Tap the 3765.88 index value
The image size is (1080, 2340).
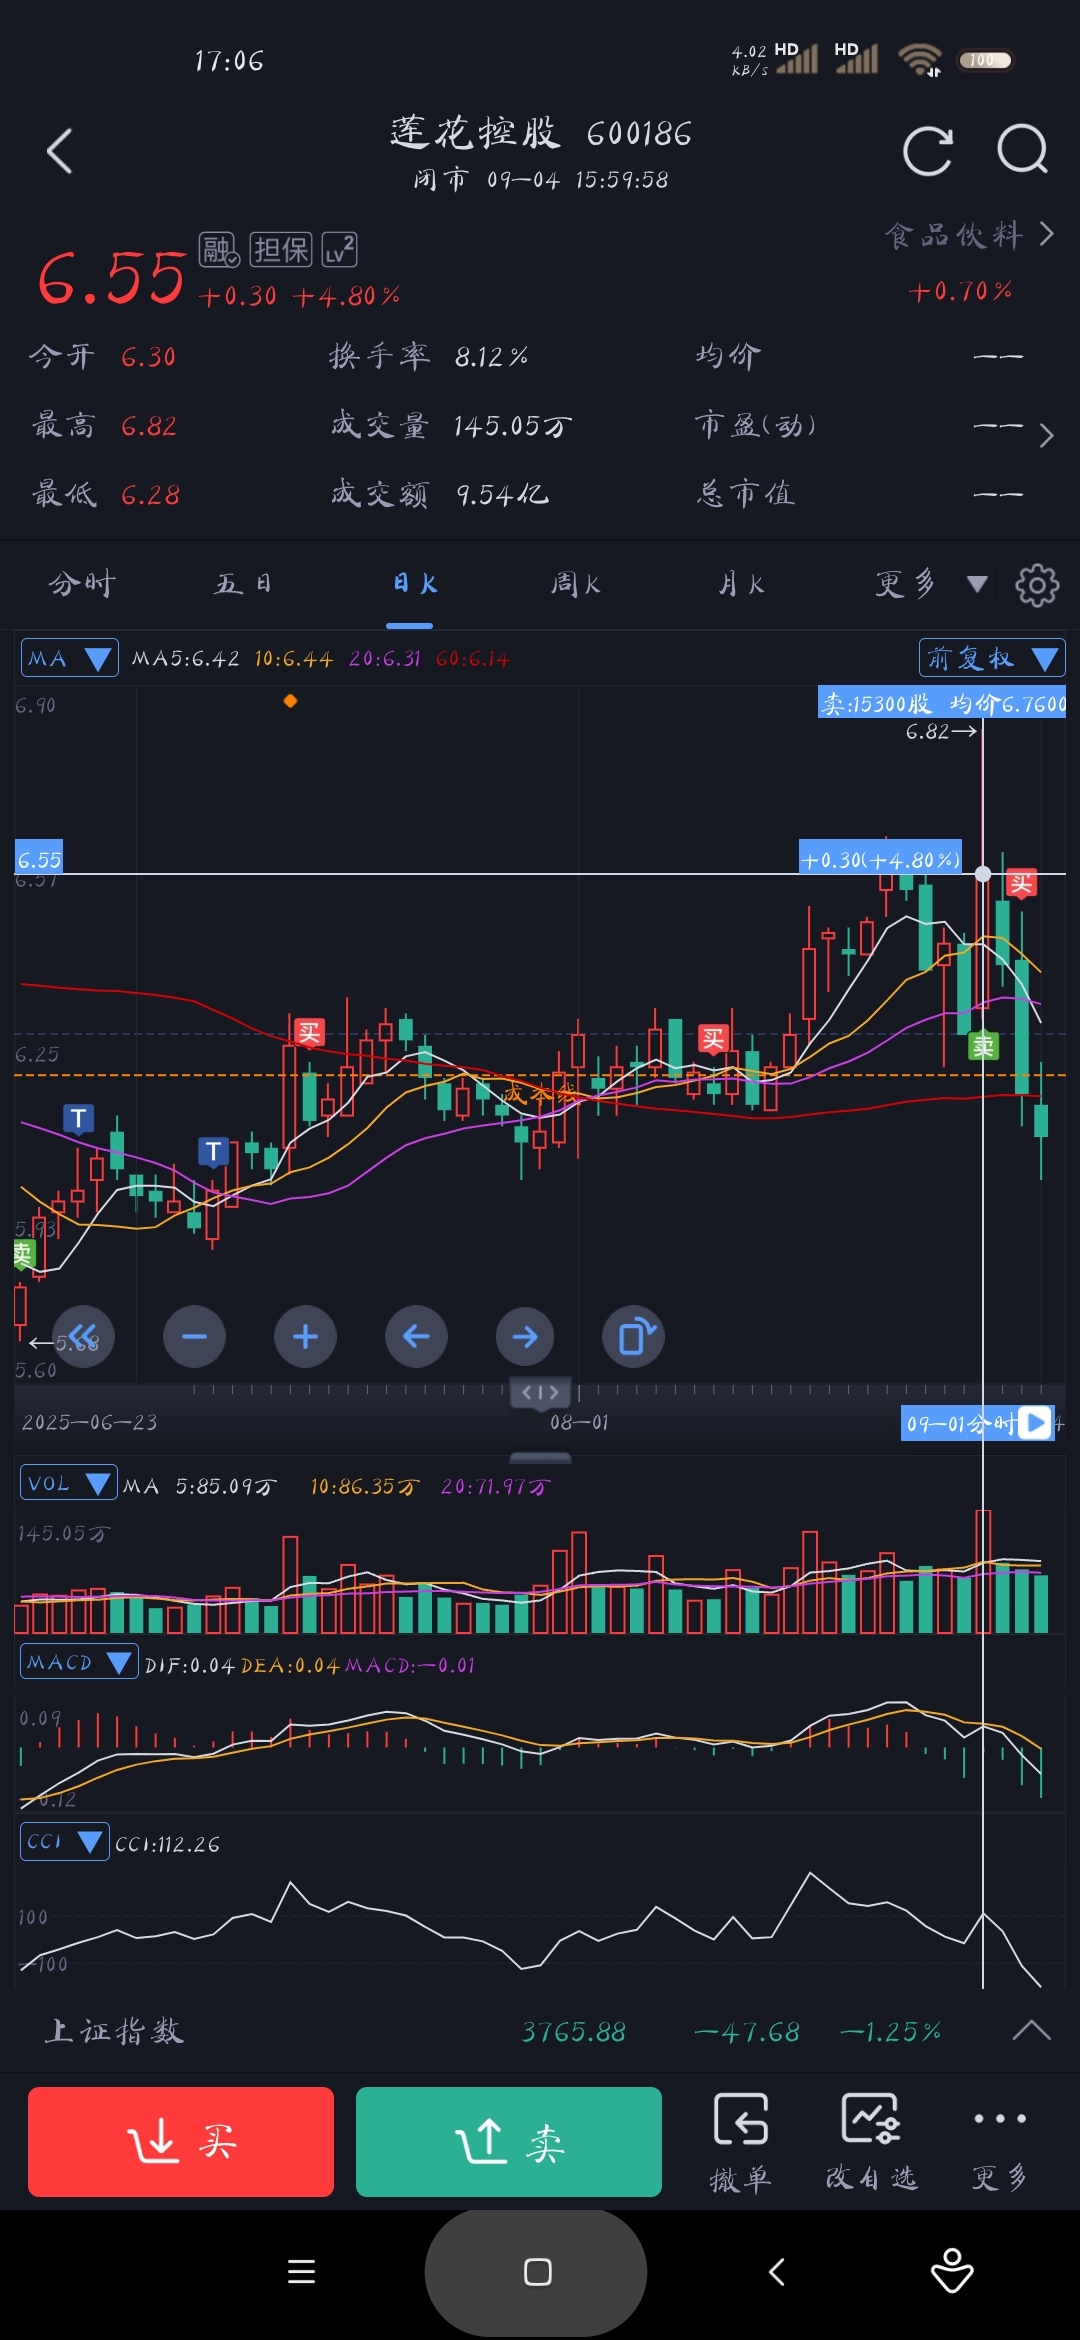574,2031
